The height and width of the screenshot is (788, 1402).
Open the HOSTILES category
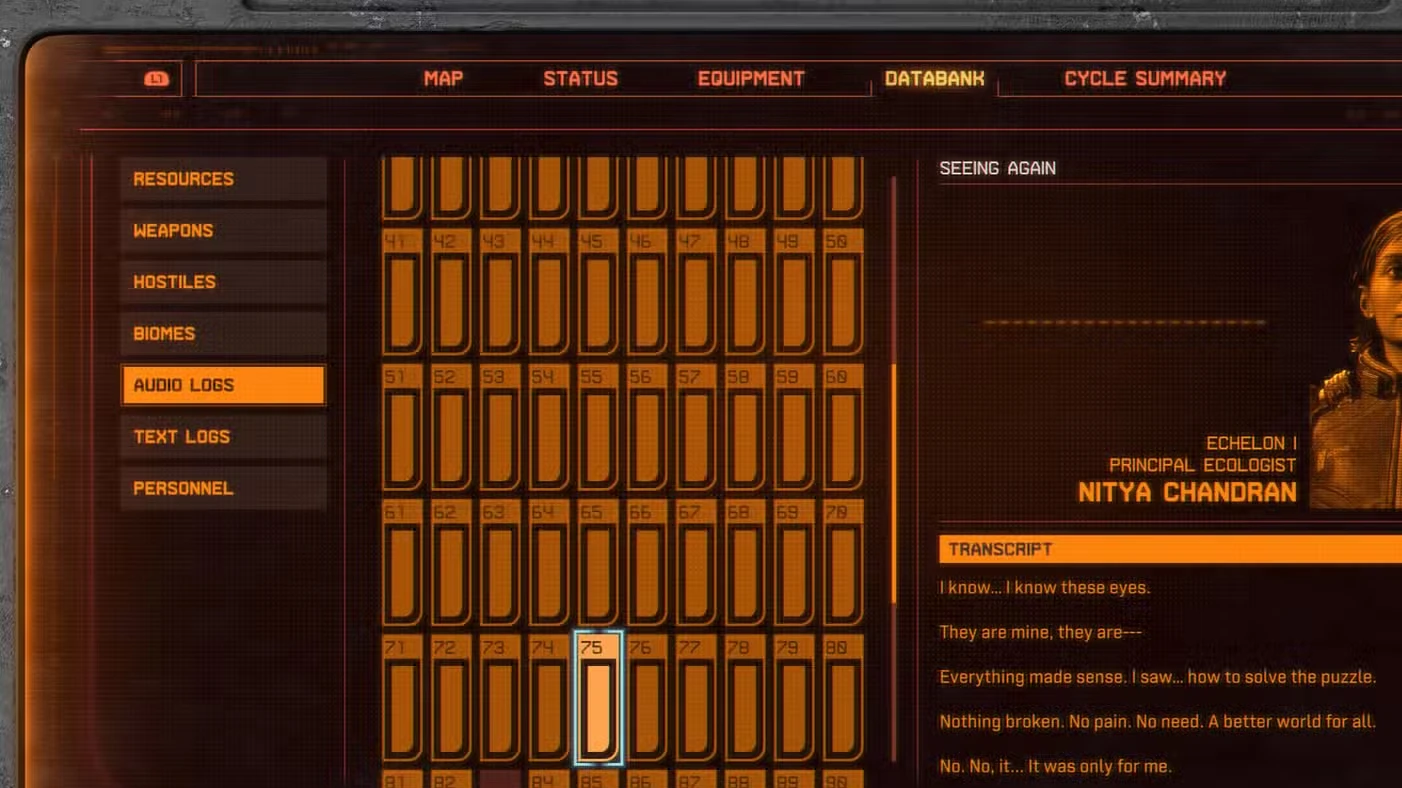pyautogui.click(x=224, y=282)
